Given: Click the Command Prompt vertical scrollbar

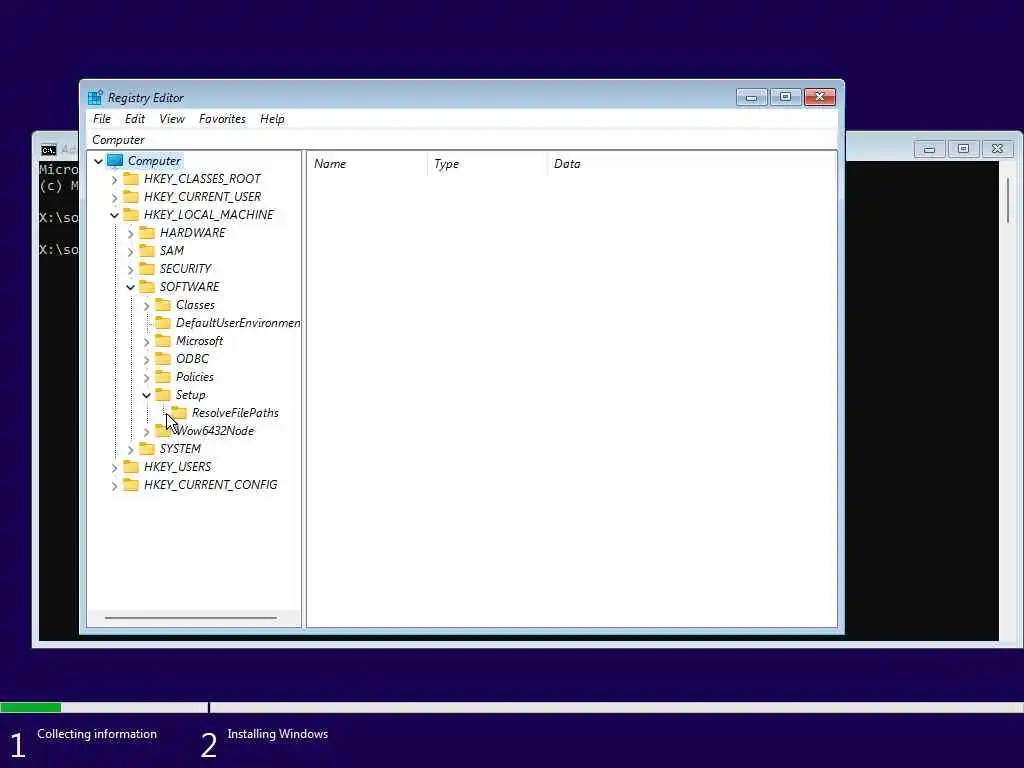Looking at the screenshot, I should click(x=1008, y=199).
